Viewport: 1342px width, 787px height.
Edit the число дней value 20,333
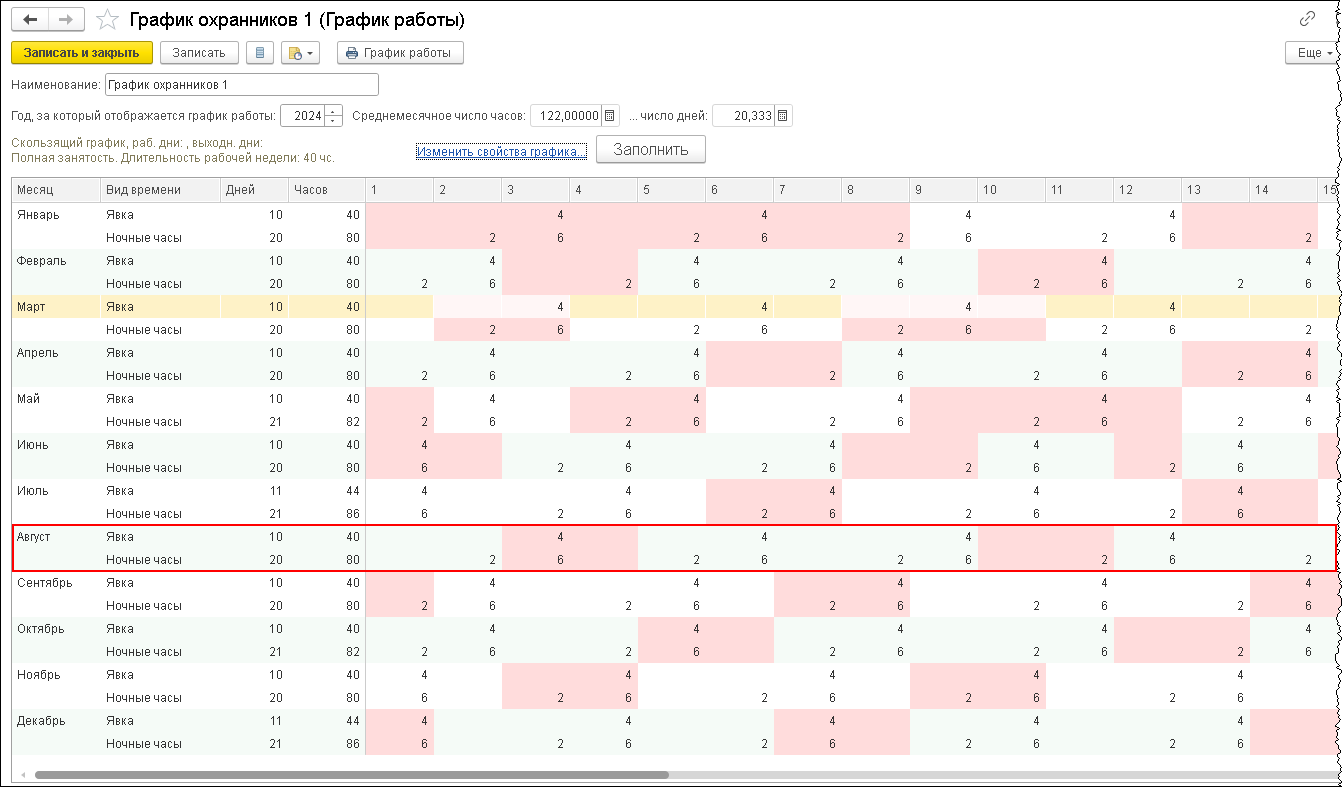coord(744,116)
